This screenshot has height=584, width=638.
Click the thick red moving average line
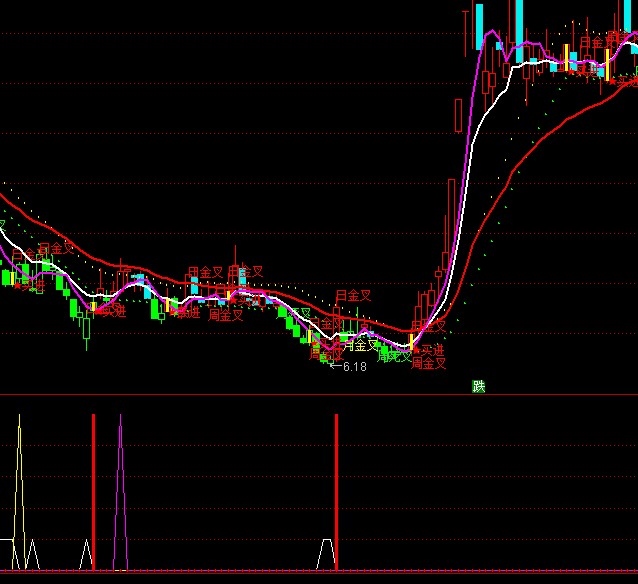pos(520,170)
